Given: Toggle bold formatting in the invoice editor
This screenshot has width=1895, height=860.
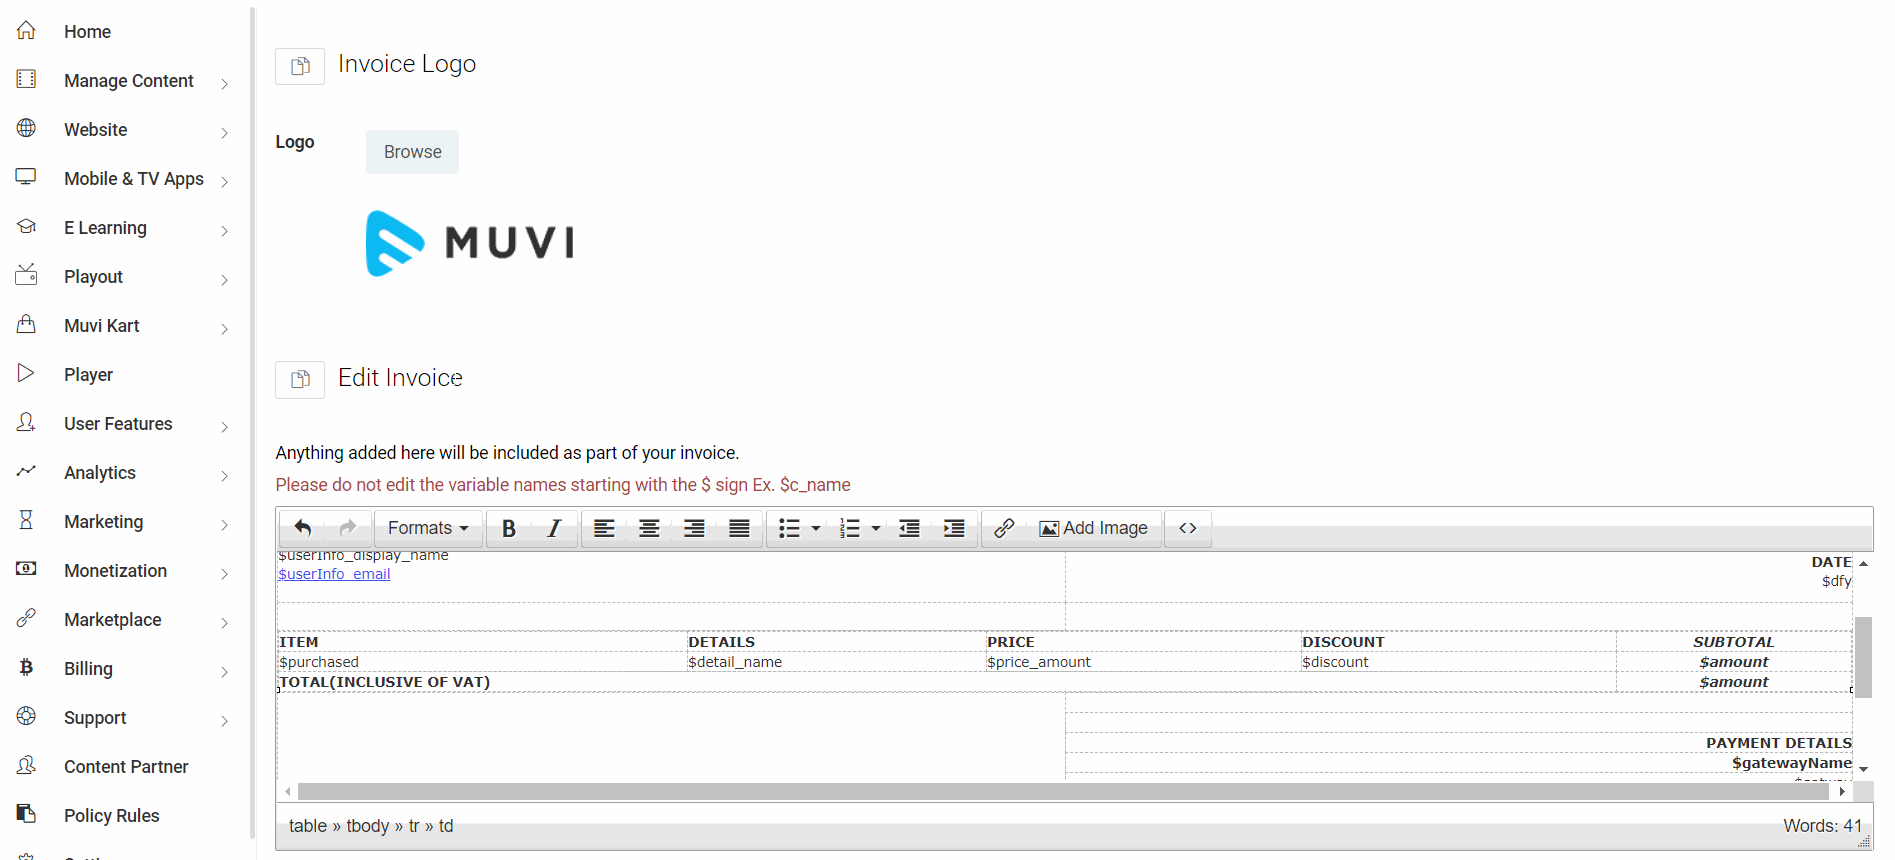Looking at the screenshot, I should pos(508,528).
